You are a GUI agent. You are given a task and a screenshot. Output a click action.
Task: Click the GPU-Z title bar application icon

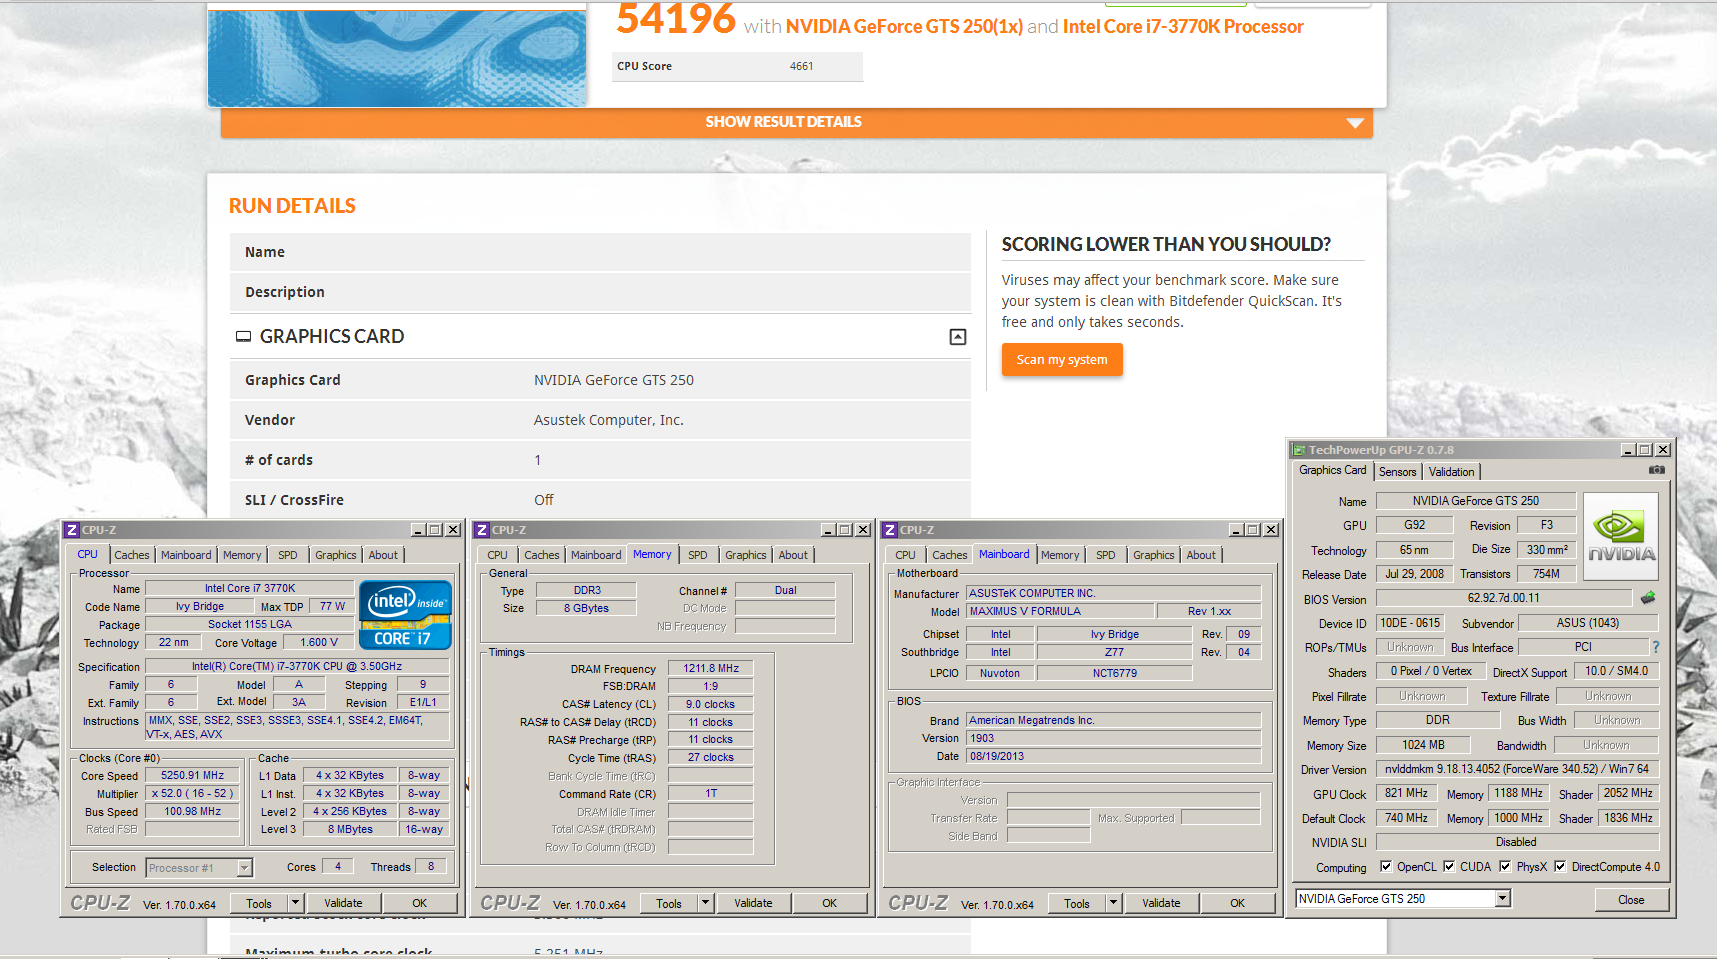point(1299,450)
